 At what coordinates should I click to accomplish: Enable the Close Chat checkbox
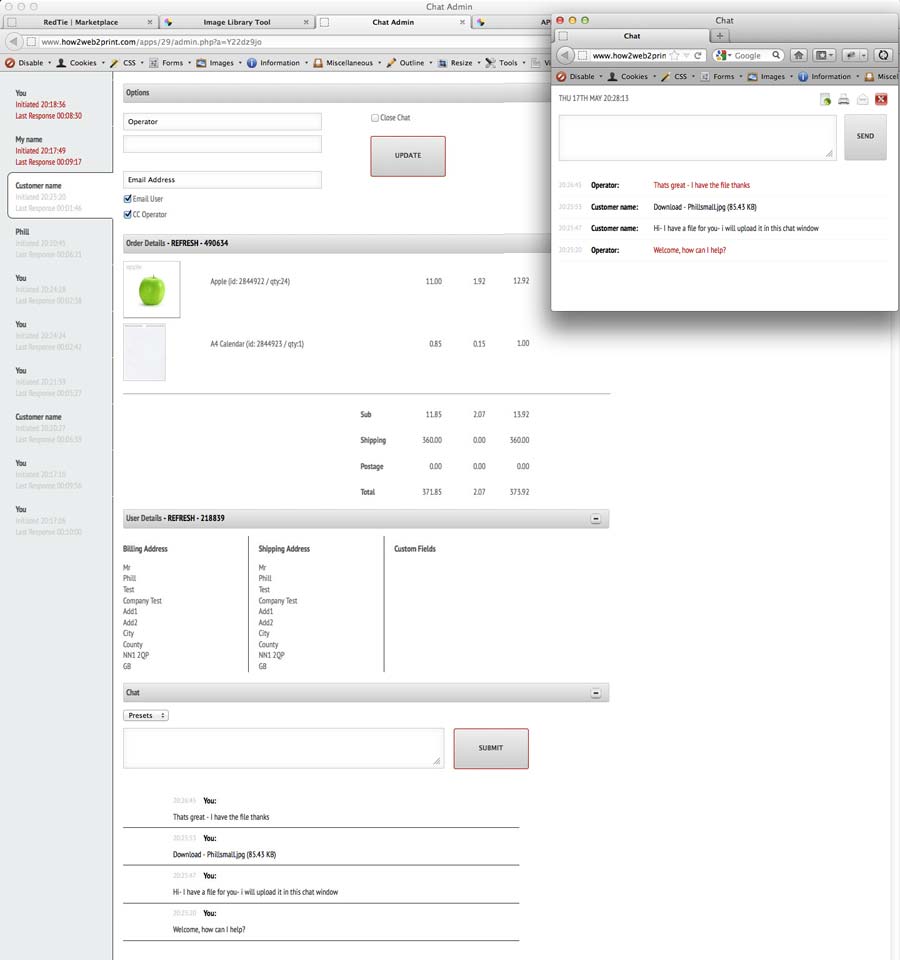pyautogui.click(x=375, y=118)
